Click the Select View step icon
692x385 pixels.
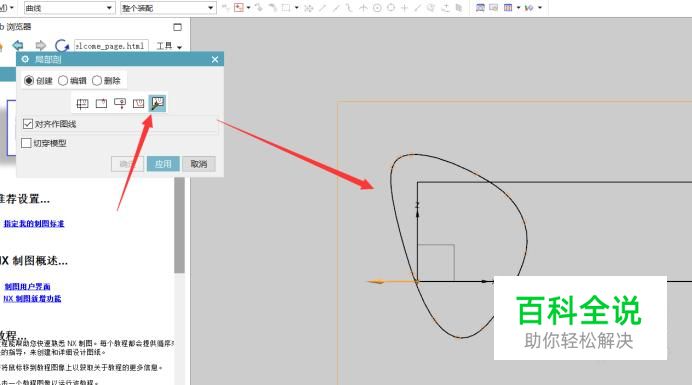pos(83,103)
